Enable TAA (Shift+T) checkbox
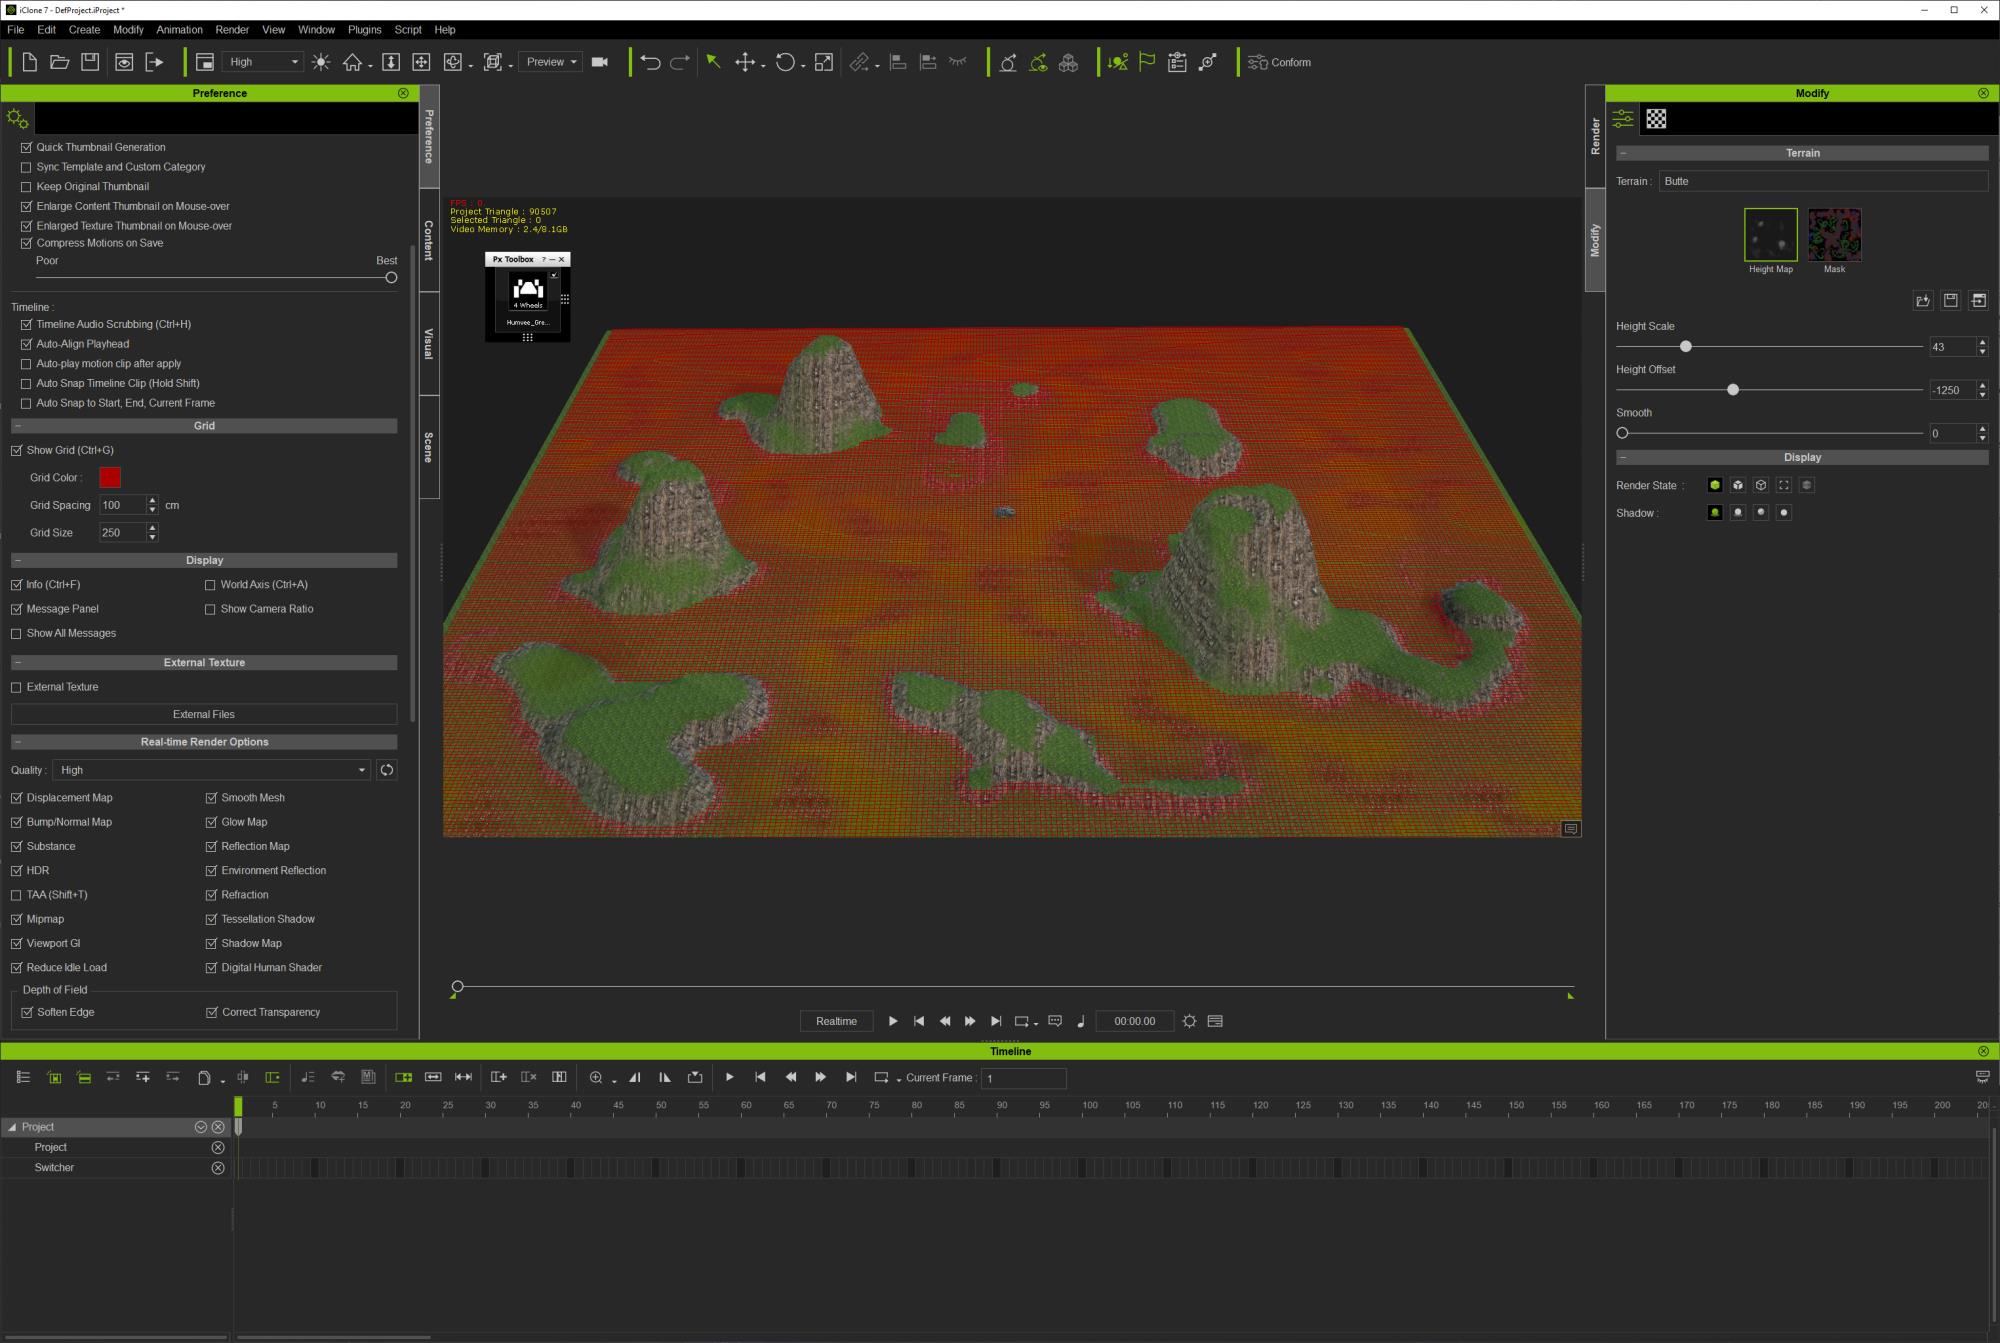This screenshot has height=1343, width=2000. pos(16,895)
